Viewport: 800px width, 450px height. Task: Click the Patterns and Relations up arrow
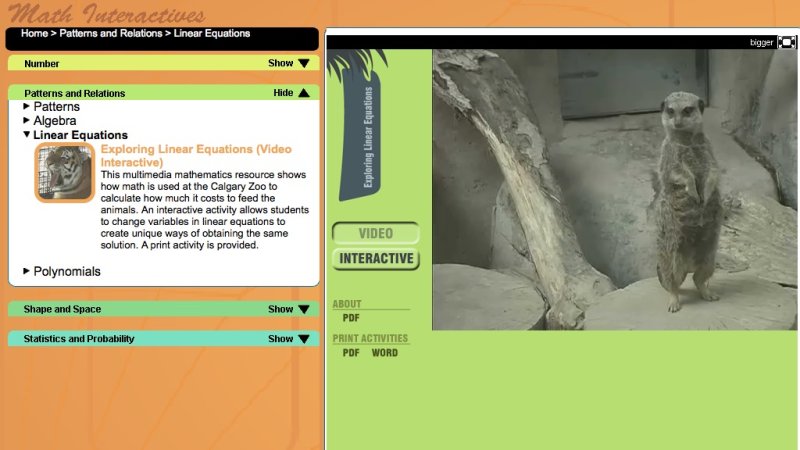(304, 92)
